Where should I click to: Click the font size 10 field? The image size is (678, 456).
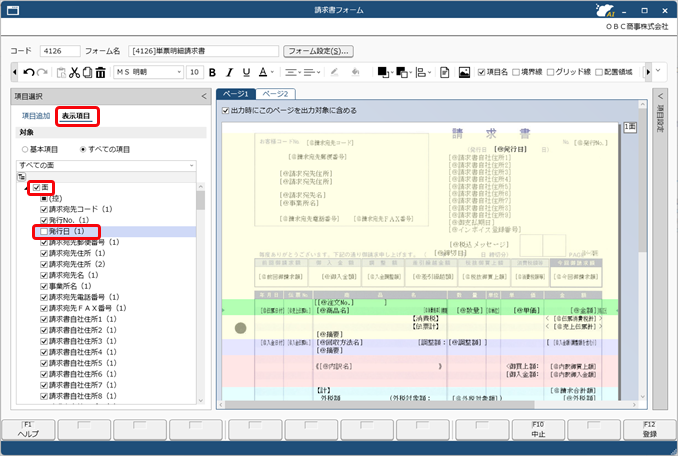pyautogui.click(x=195, y=72)
